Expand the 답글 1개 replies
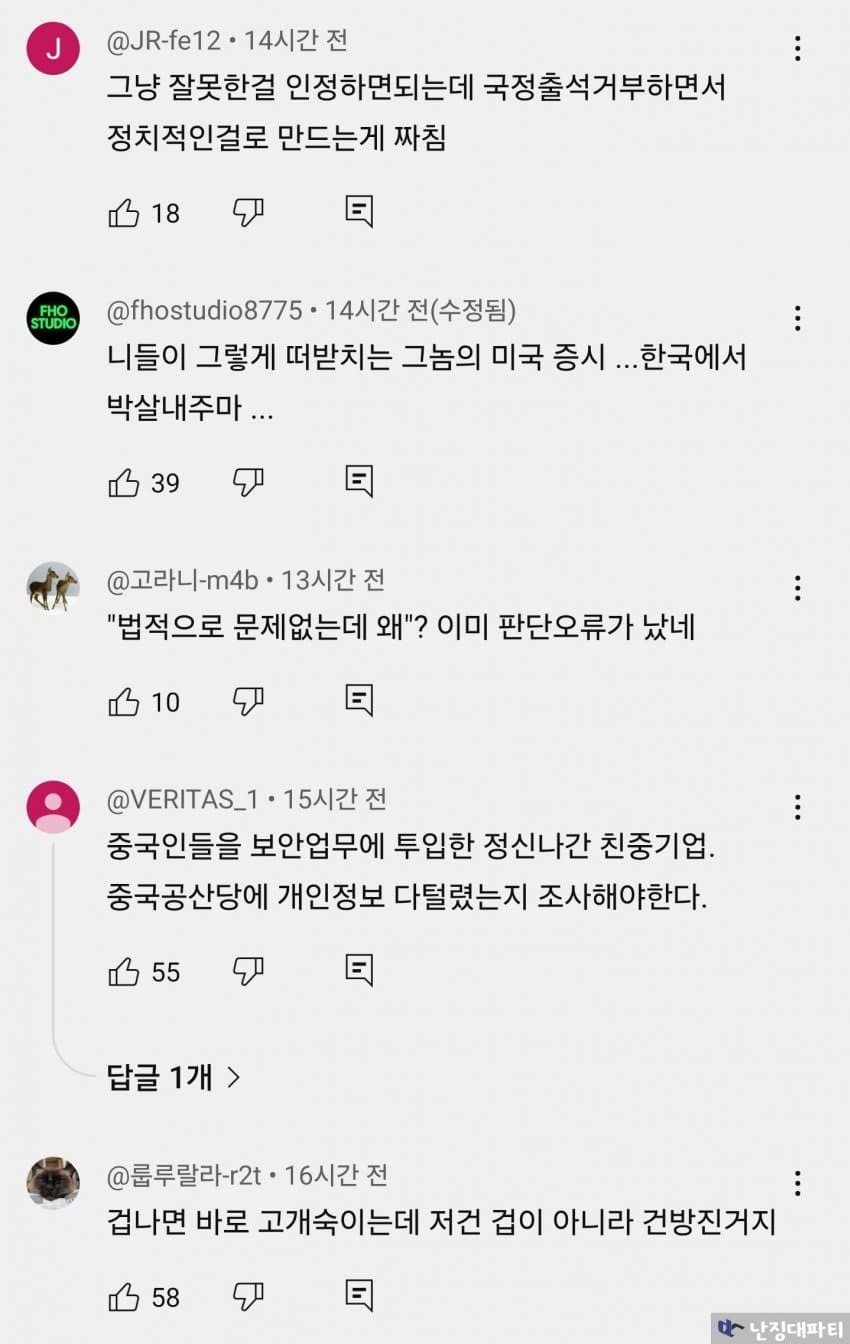 (174, 1077)
